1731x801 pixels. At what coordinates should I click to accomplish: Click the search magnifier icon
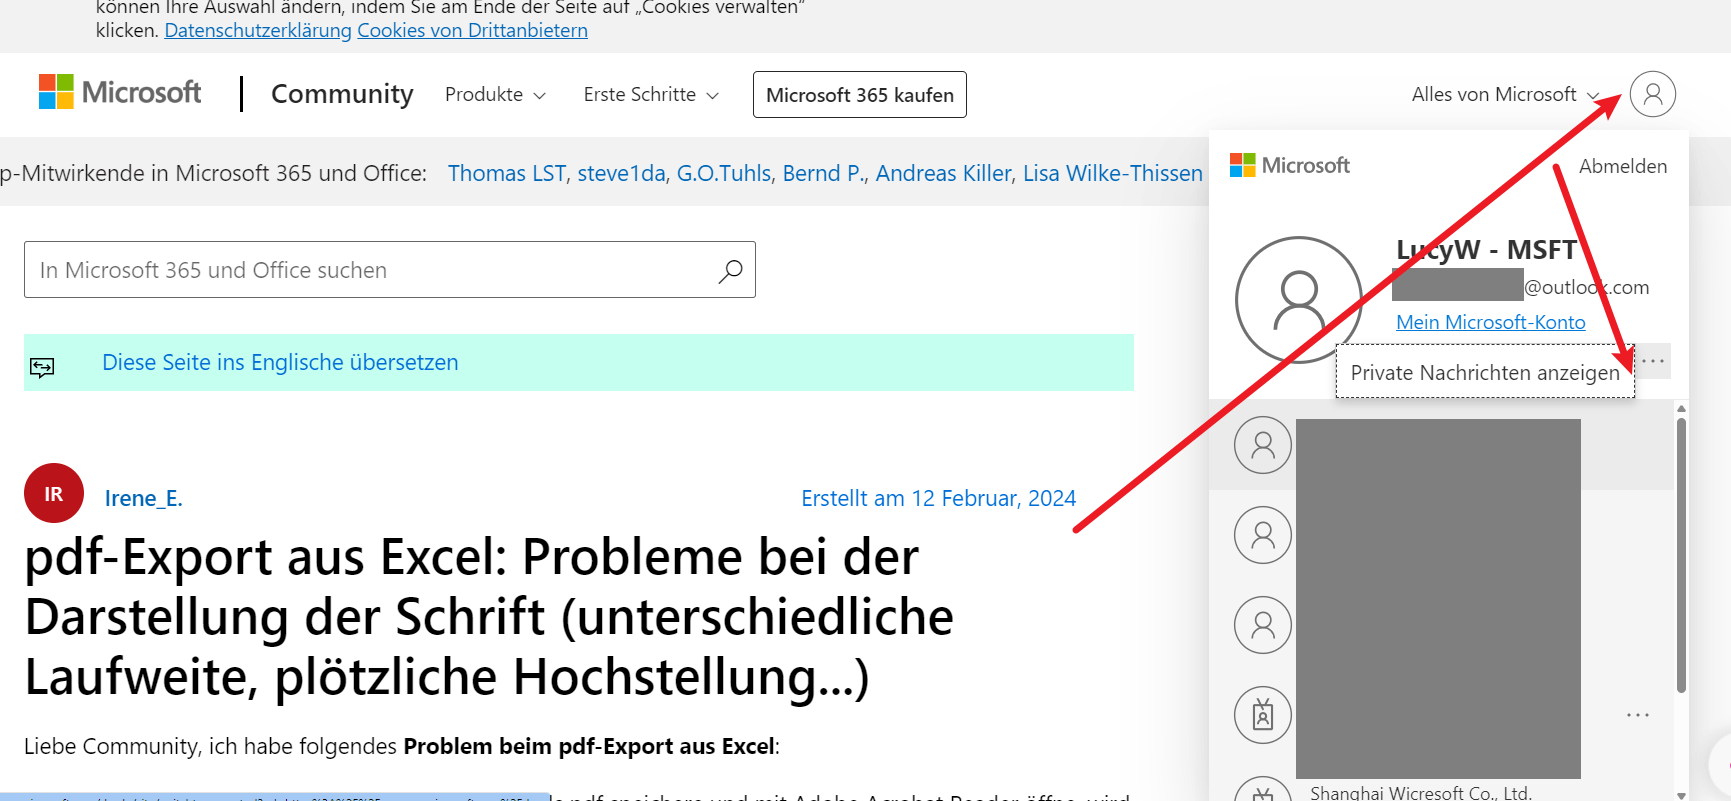730,270
